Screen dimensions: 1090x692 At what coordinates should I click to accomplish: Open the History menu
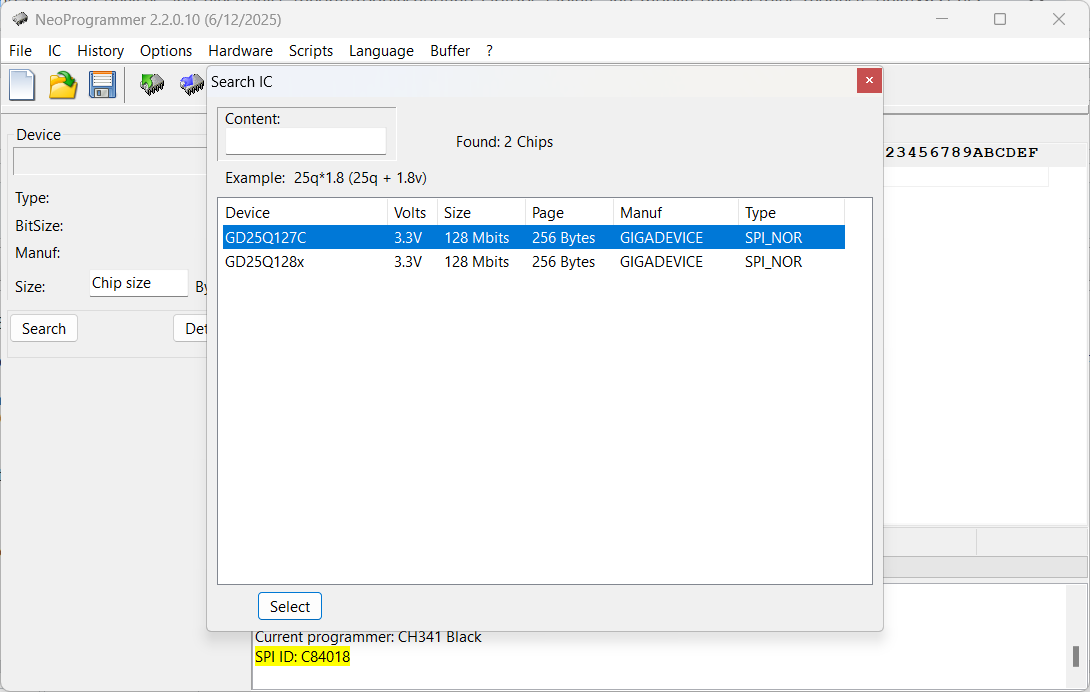(x=100, y=51)
